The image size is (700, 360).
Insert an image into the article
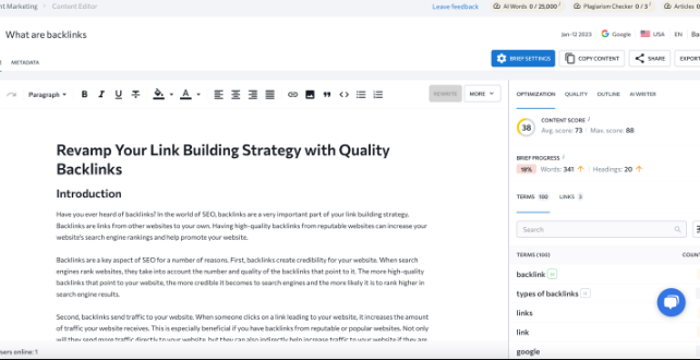(x=310, y=94)
